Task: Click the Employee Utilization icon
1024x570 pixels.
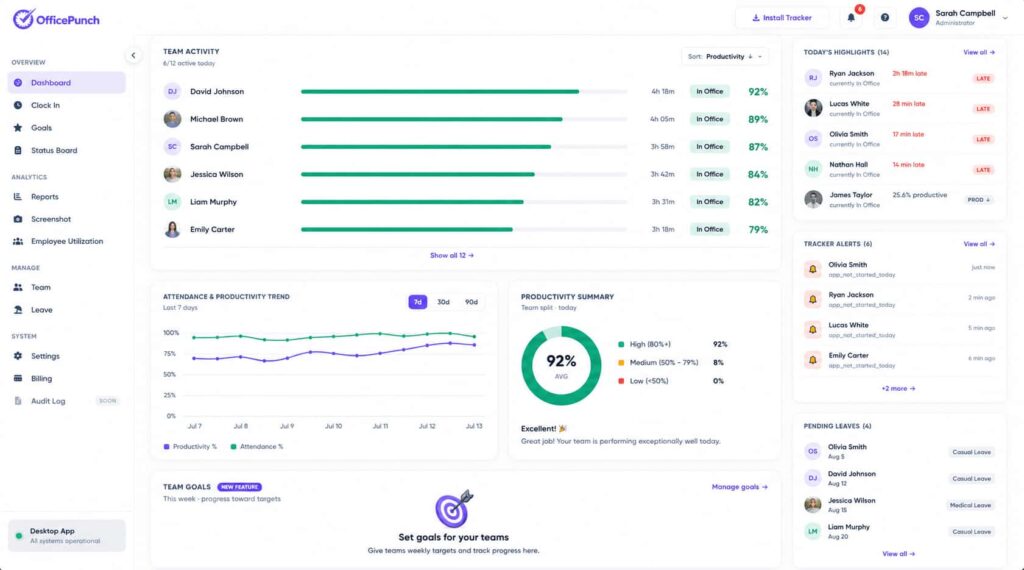Action: tap(18, 242)
